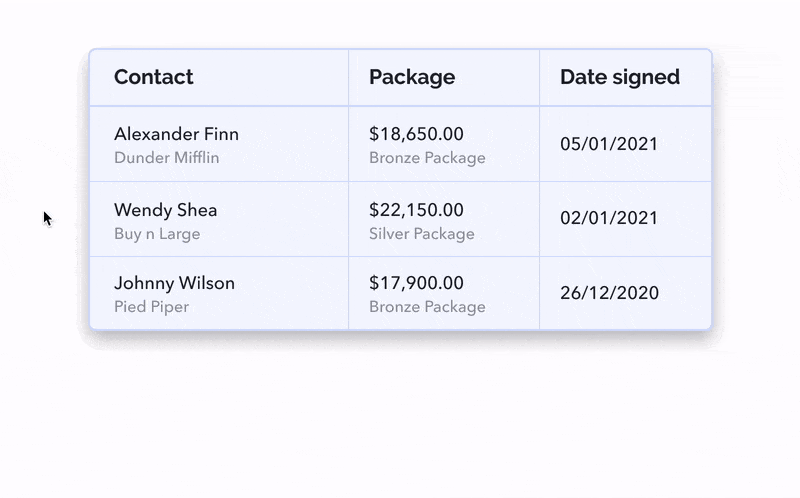This screenshot has height=498, width=800.
Task: Click the Date signed column header
Action: [x=620, y=77]
